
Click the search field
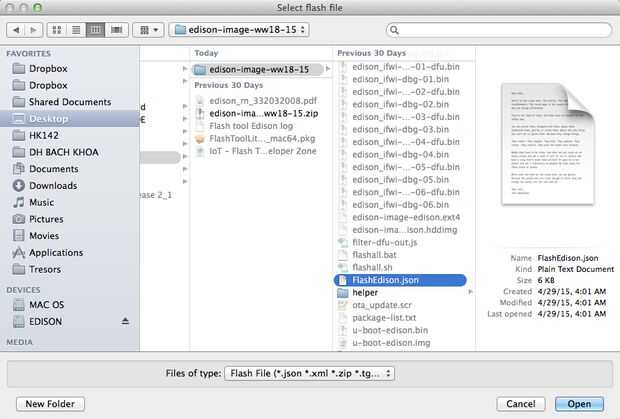tap(499, 30)
